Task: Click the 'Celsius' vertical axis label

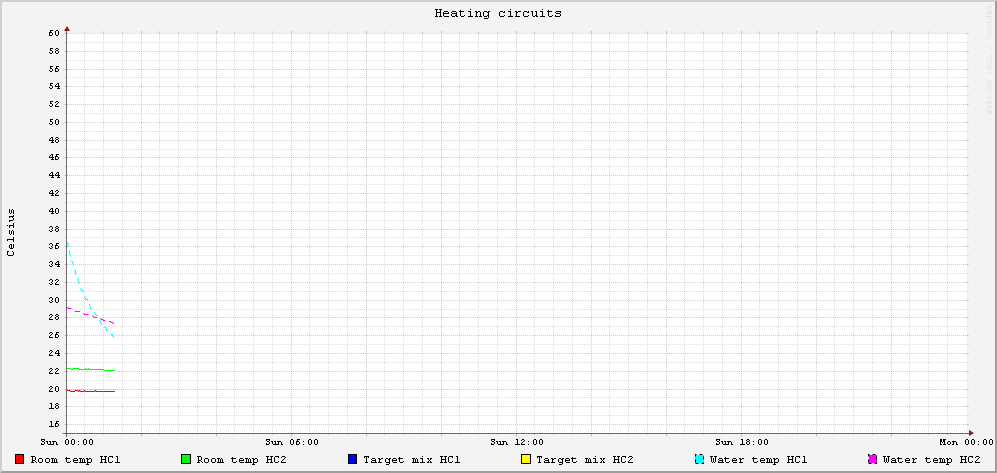Action: pos(12,232)
